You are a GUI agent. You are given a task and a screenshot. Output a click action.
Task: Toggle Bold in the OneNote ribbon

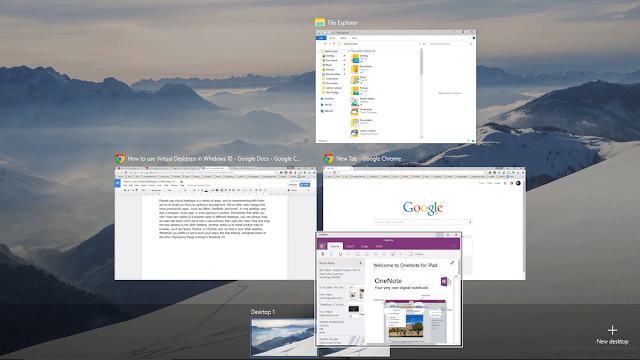tap(322, 254)
